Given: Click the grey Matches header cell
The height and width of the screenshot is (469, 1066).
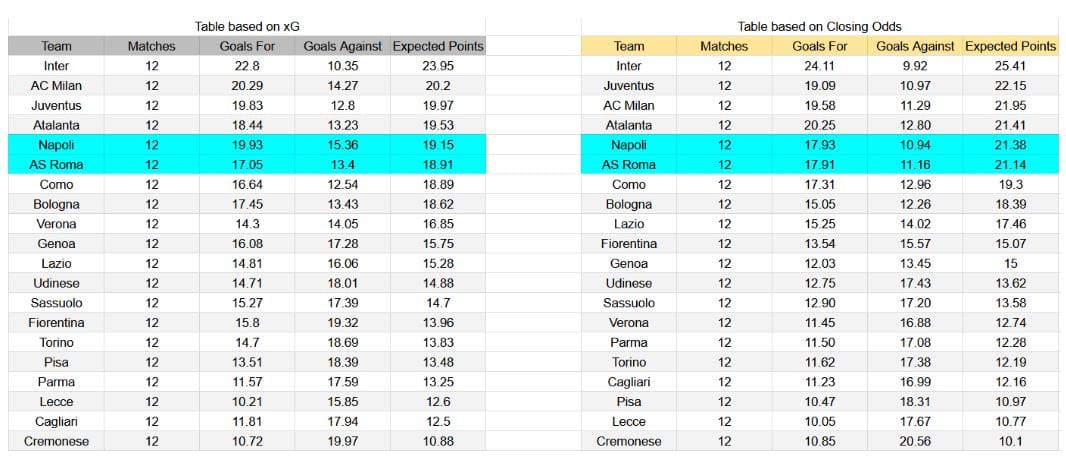Looking at the screenshot, I should pos(152,46).
